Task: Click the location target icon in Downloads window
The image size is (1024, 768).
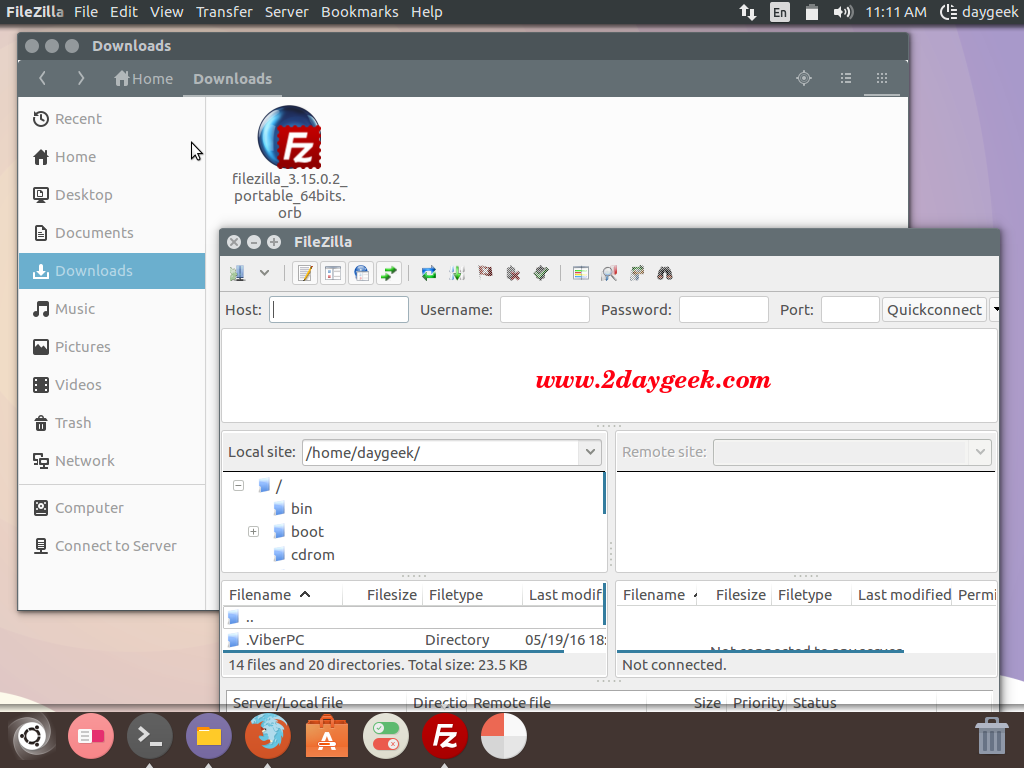Action: (x=804, y=78)
